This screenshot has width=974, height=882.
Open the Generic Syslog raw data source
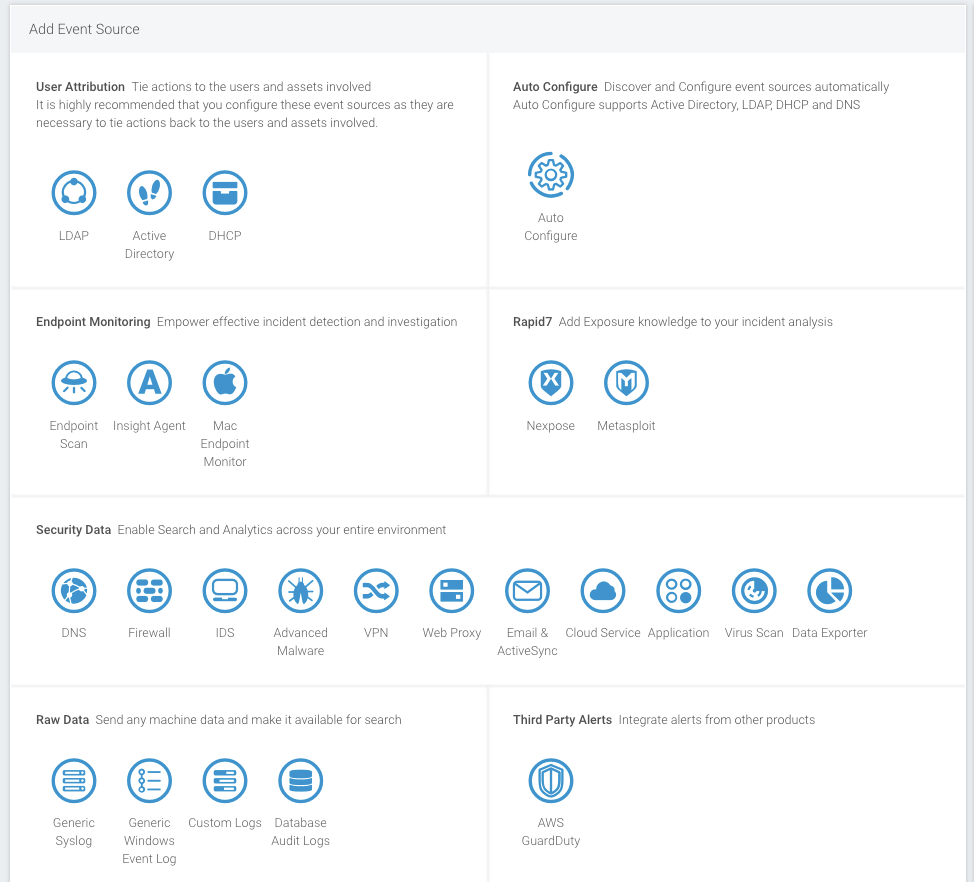click(x=74, y=780)
